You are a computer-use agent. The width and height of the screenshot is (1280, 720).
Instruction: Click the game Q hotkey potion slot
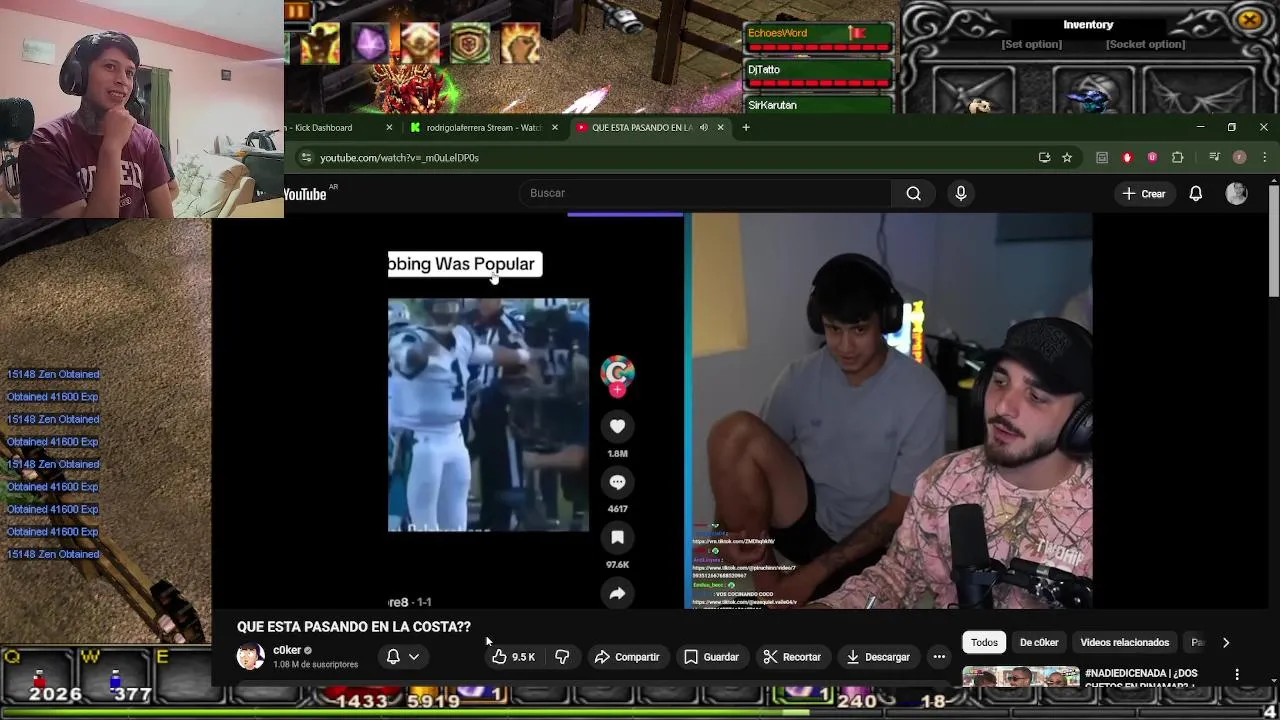click(38, 677)
